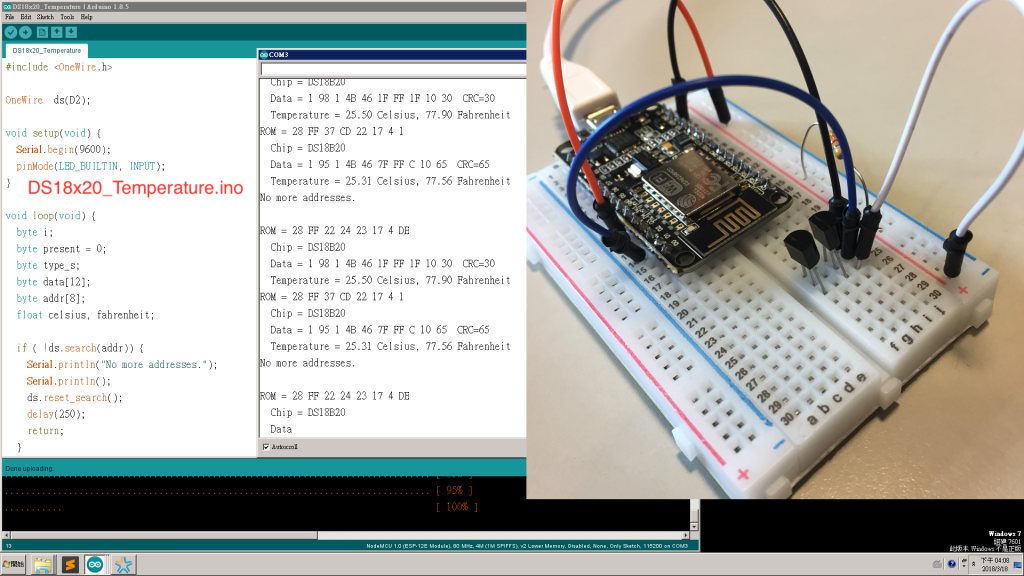Click the New sketch toolbar icon
This screenshot has height=576, width=1024.
coord(42,32)
